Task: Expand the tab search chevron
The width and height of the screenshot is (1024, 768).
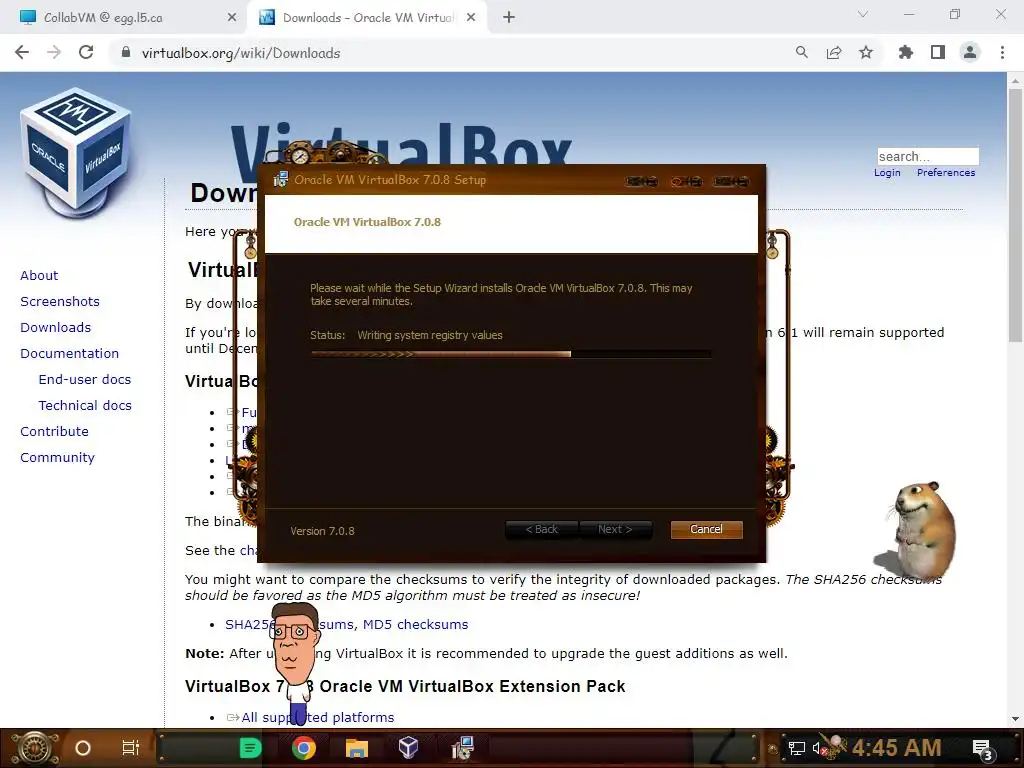Action: point(863,14)
